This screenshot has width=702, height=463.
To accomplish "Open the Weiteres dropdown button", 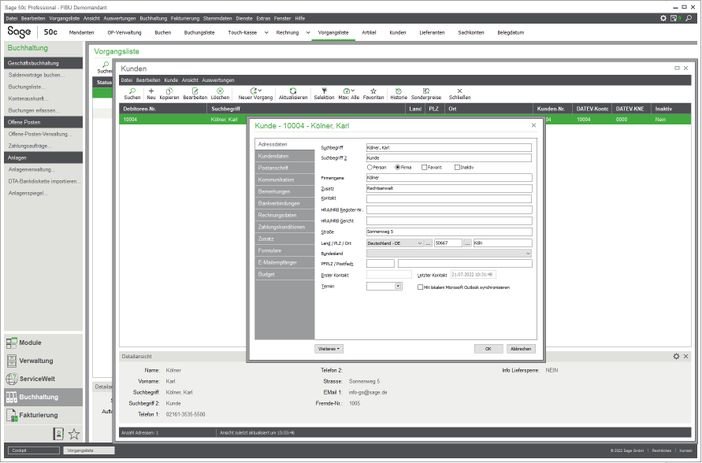I will (329, 348).
